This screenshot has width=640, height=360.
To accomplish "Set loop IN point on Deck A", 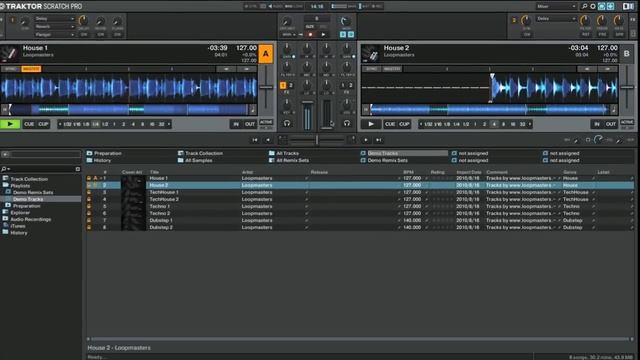I will click(236, 124).
